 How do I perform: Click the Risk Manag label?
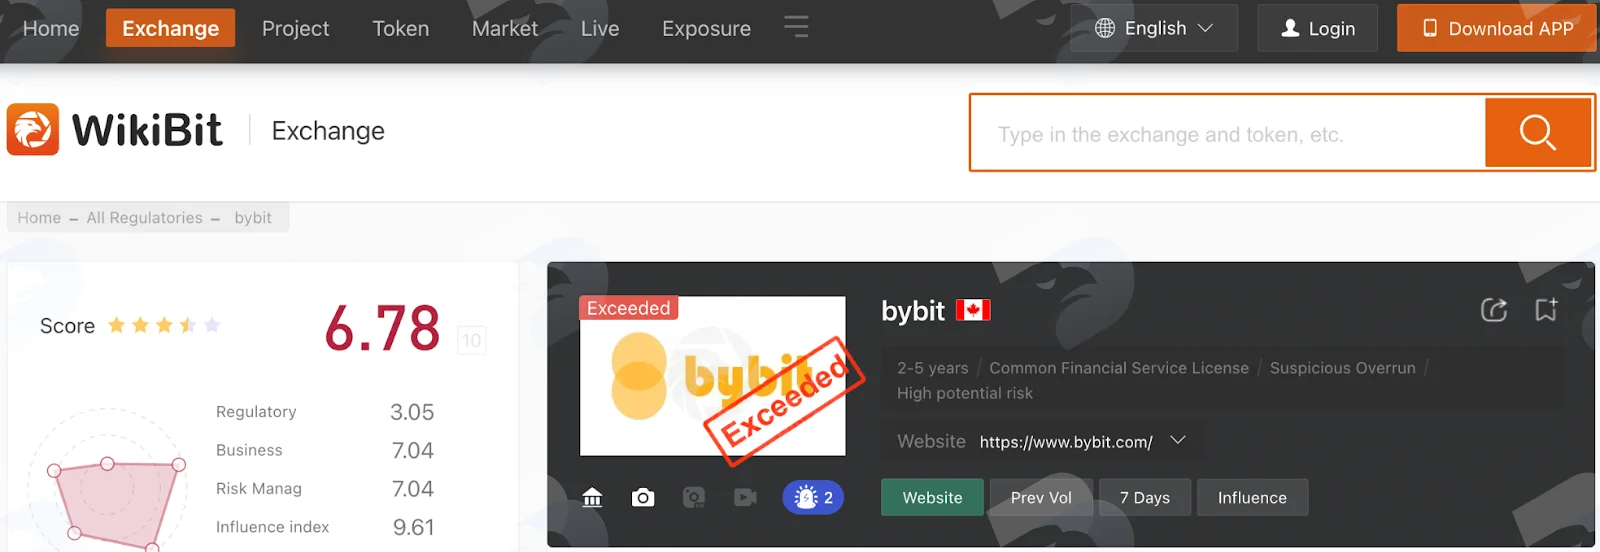(x=258, y=488)
